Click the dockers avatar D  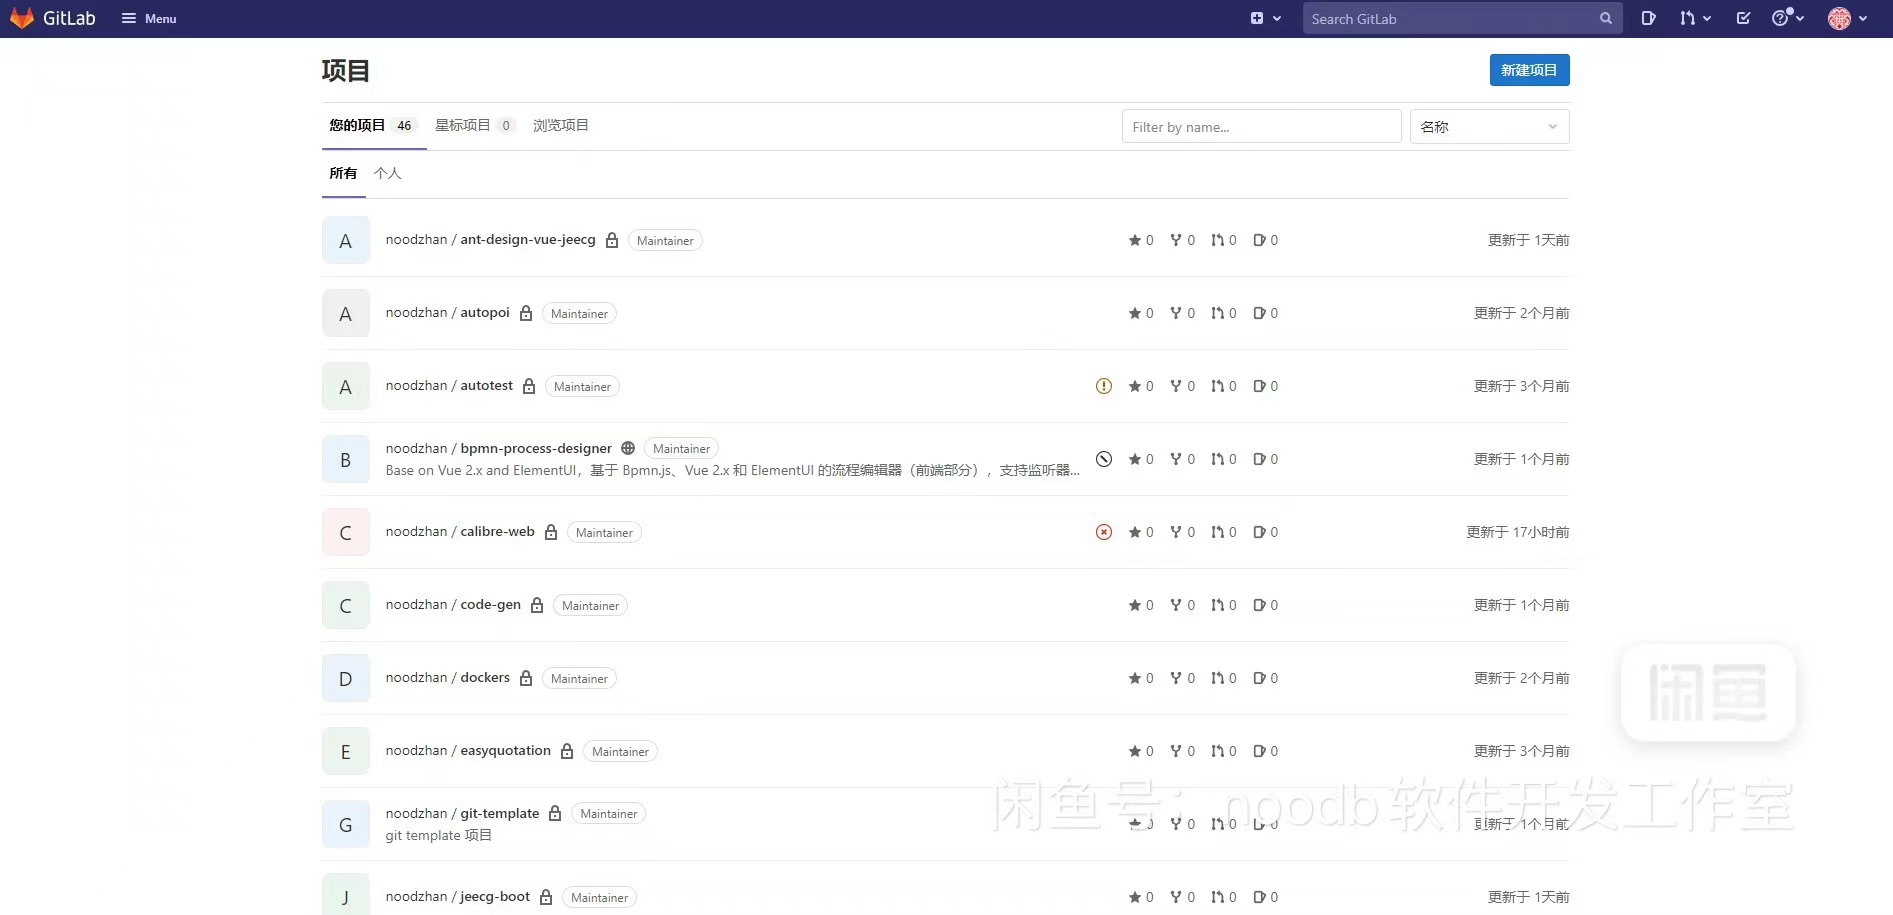point(346,678)
